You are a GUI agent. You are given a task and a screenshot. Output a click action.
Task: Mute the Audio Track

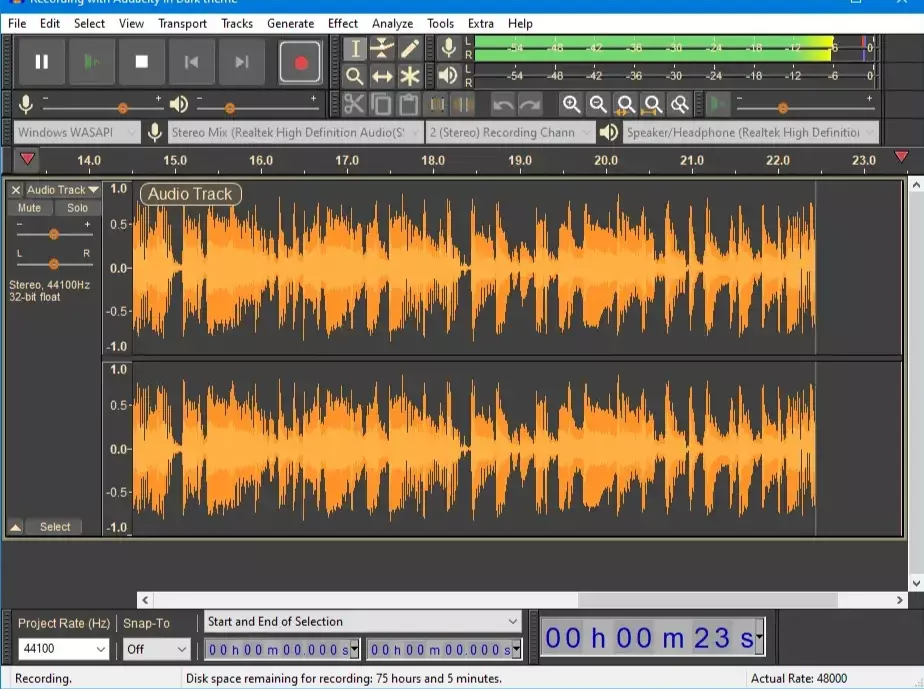pos(30,208)
